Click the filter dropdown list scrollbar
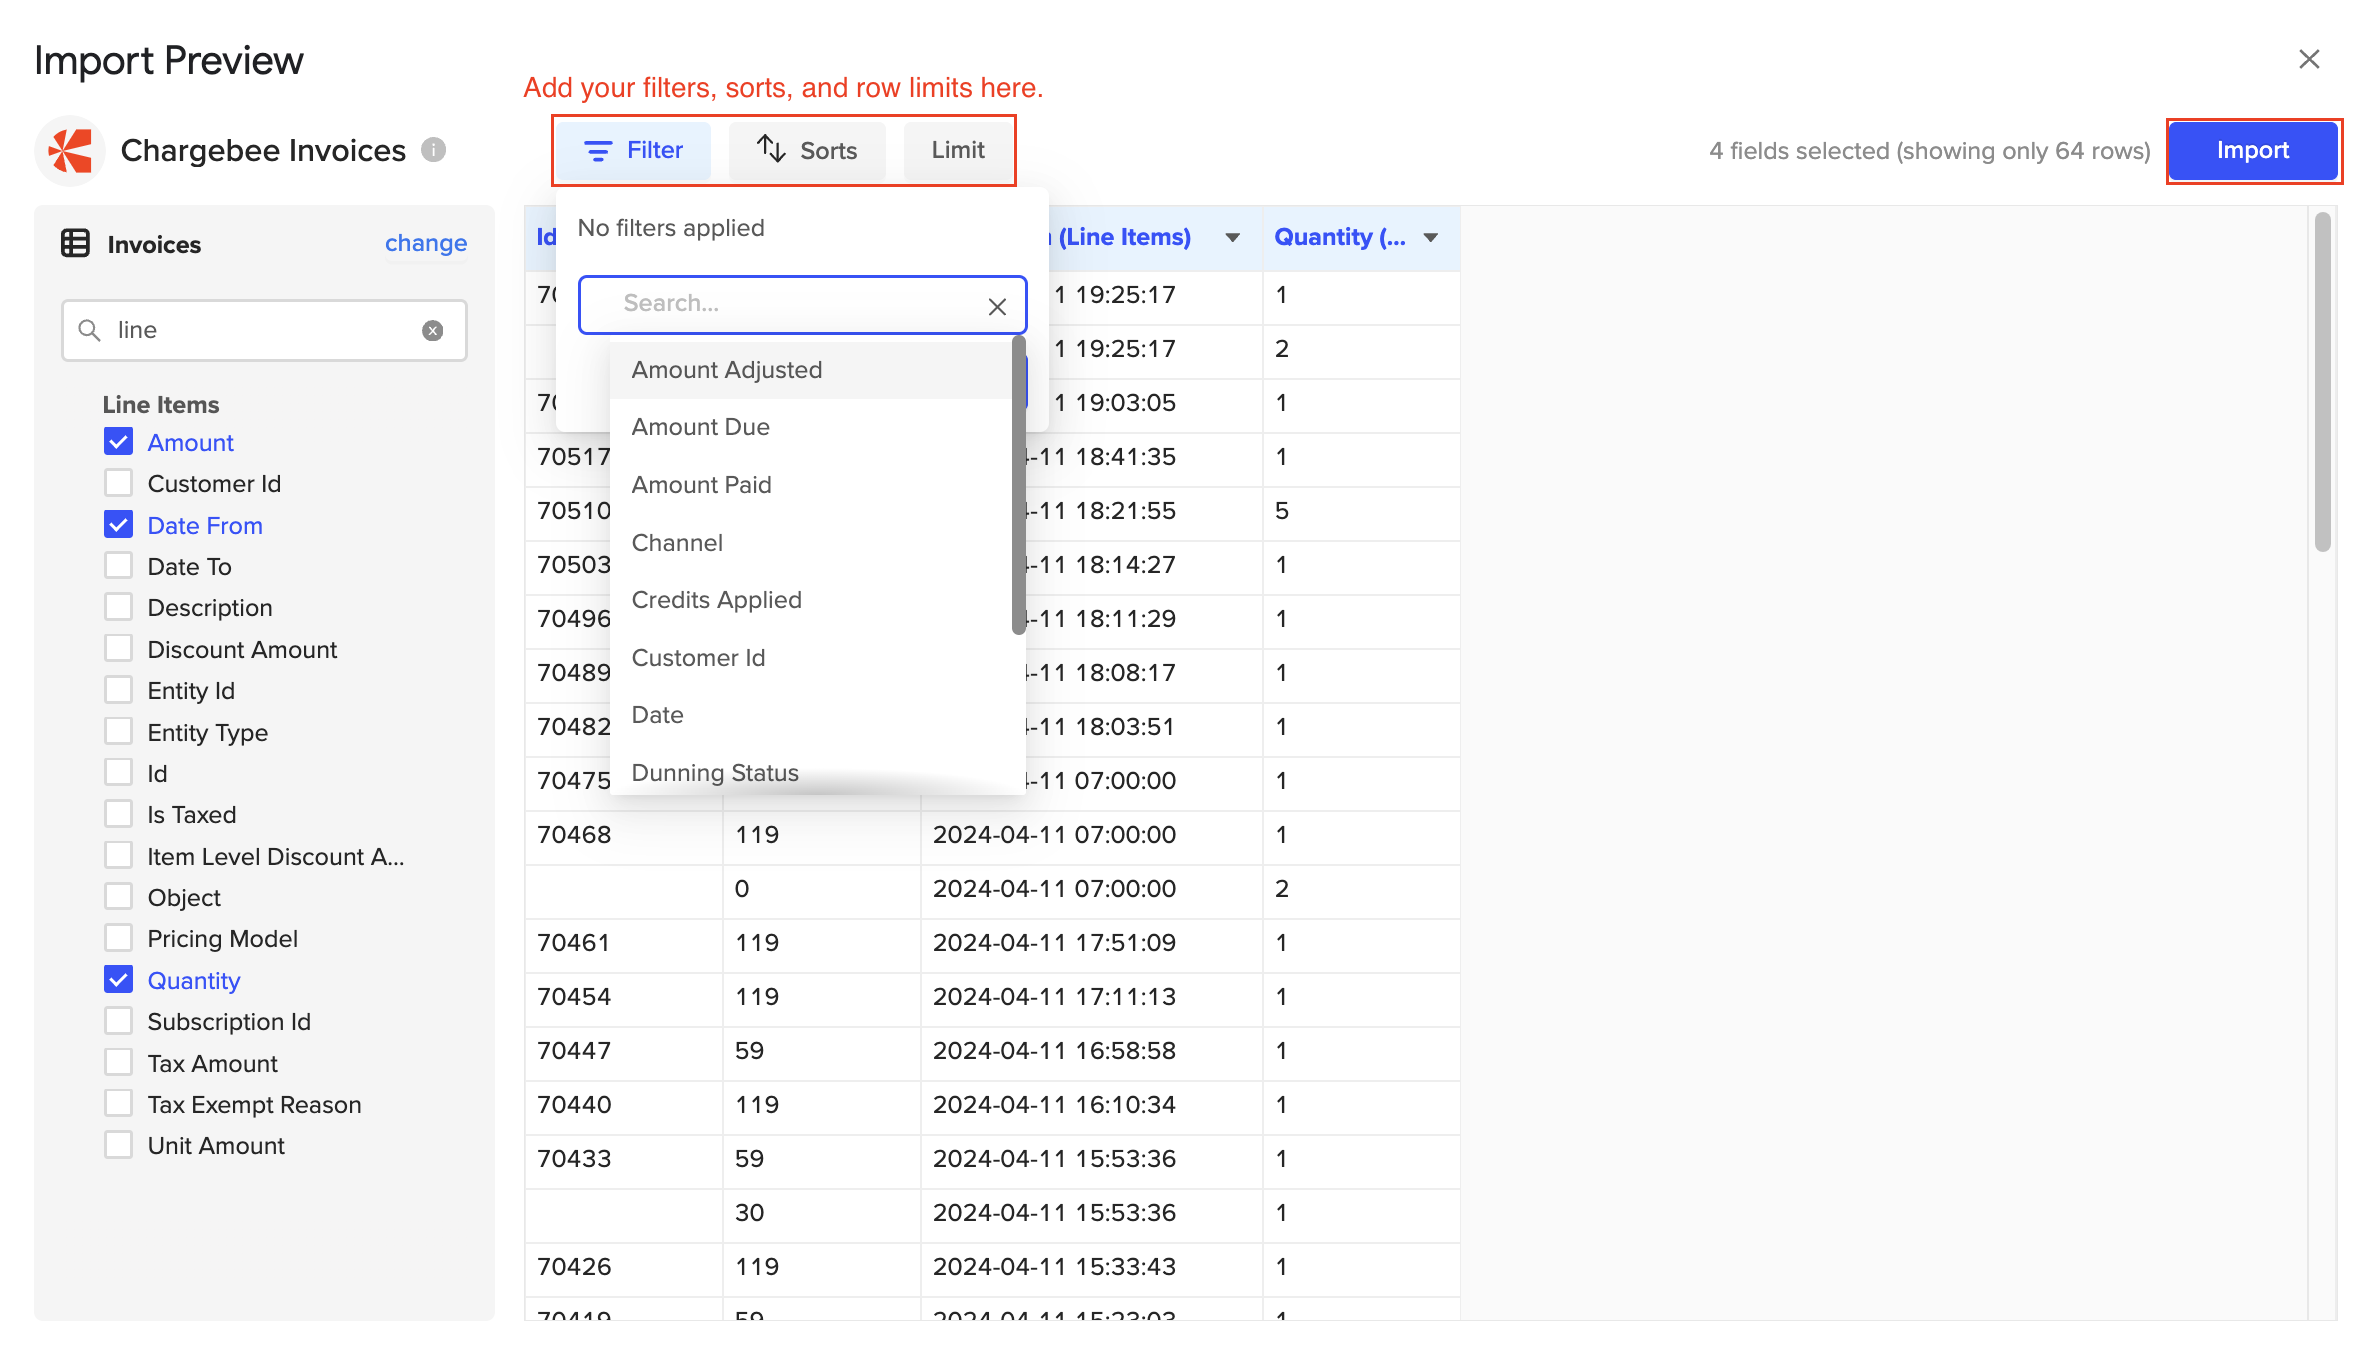 coord(1018,485)
